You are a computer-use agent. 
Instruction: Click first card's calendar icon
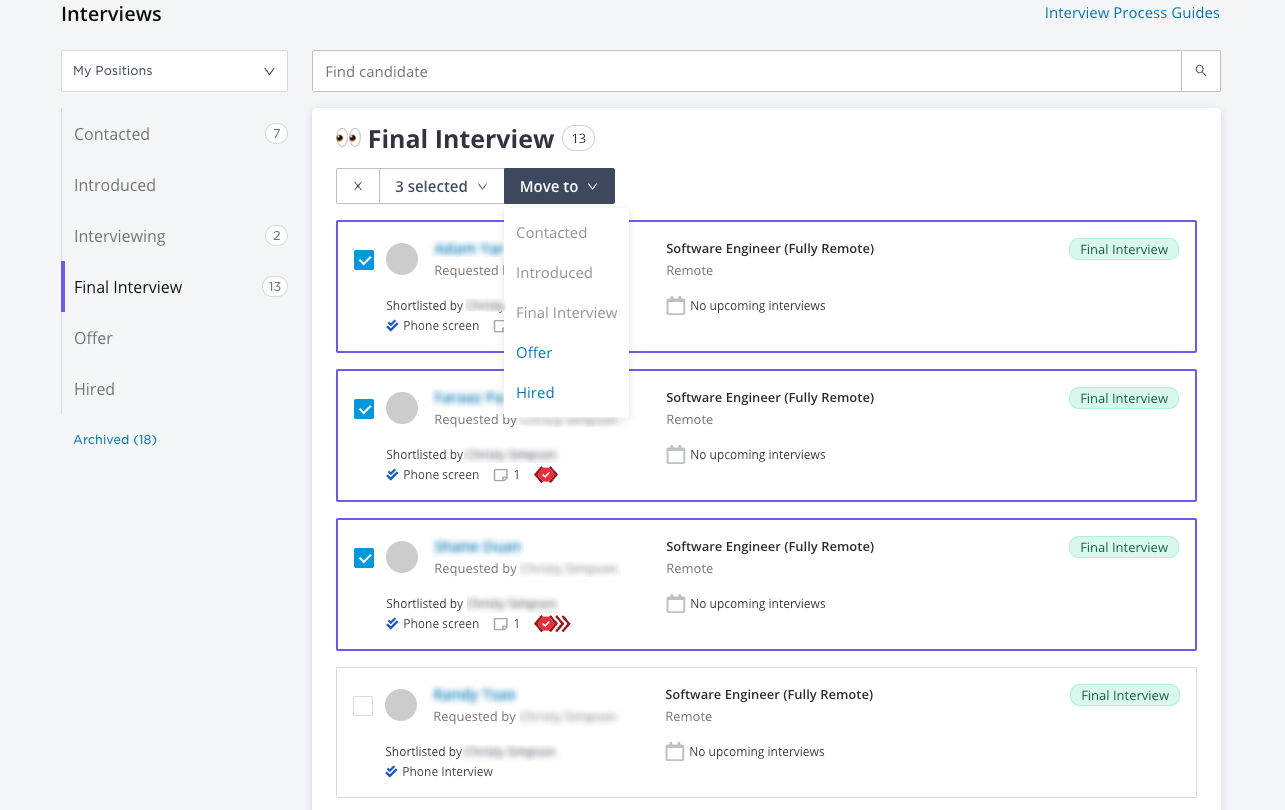pyautogui.click(x=676, y=306)
